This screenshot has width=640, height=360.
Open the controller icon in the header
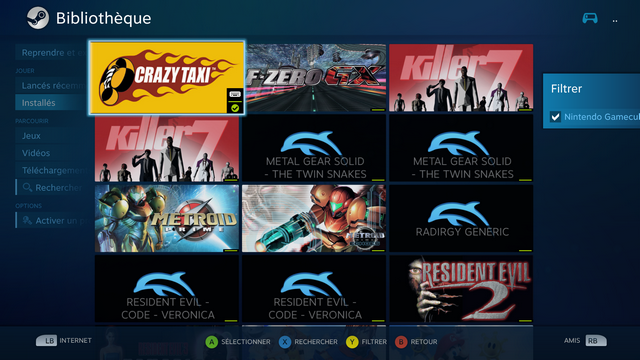590,18
